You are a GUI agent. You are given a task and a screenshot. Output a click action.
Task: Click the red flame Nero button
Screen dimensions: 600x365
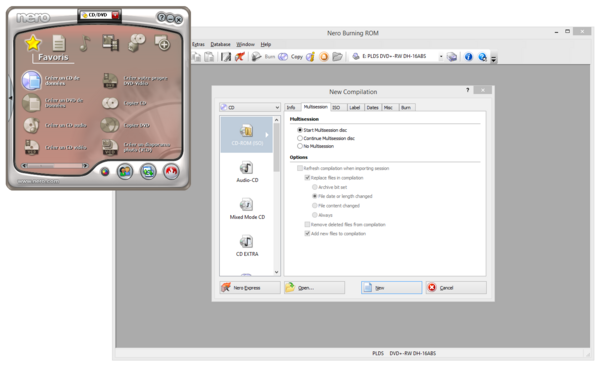(171, 171)
